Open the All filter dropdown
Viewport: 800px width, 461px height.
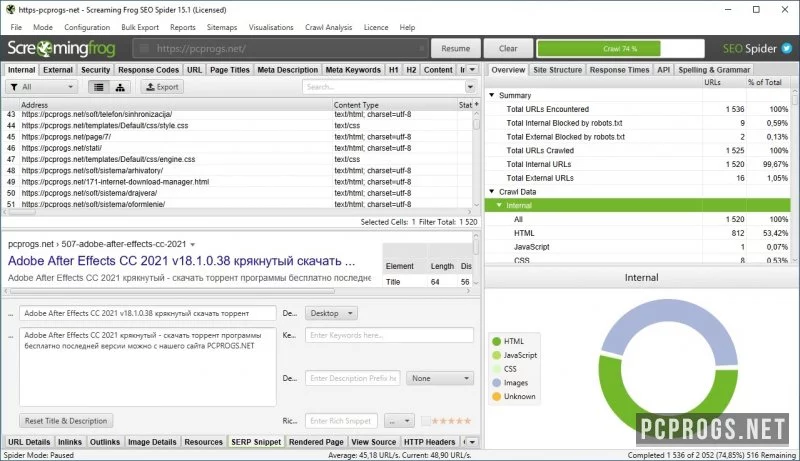(x=42, y=87)
